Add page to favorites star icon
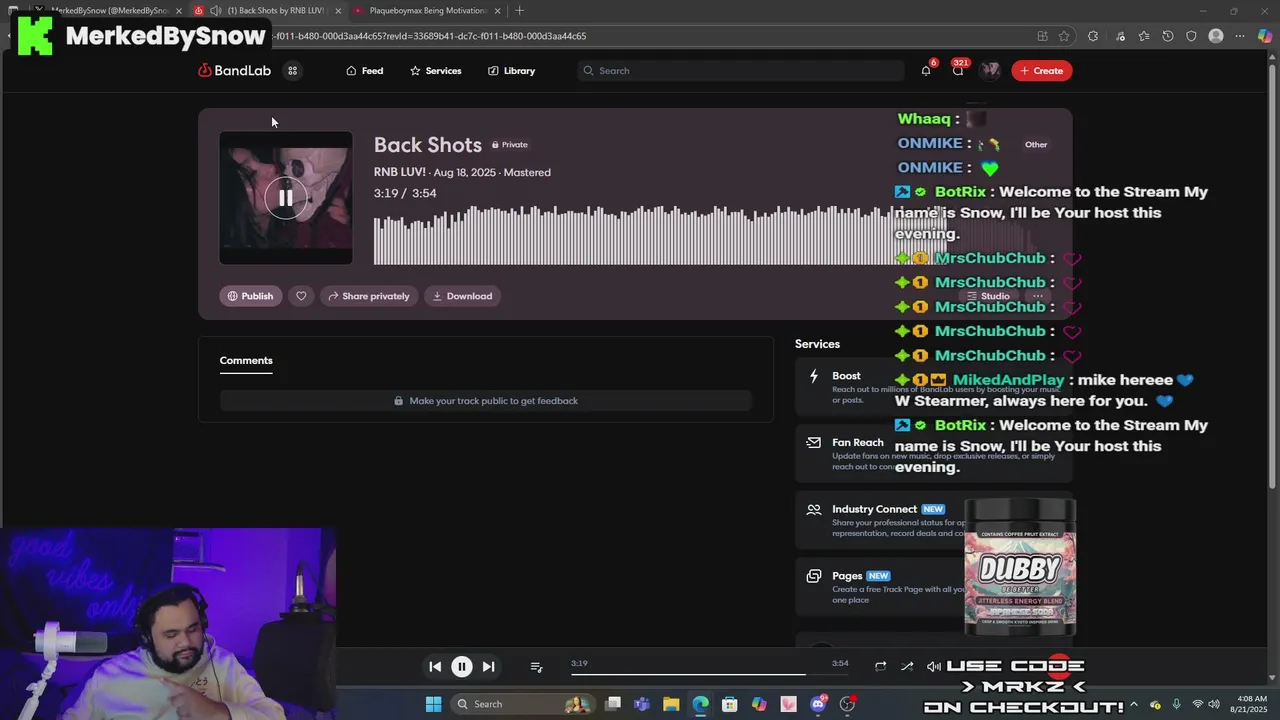 (x=1064, y=36)
